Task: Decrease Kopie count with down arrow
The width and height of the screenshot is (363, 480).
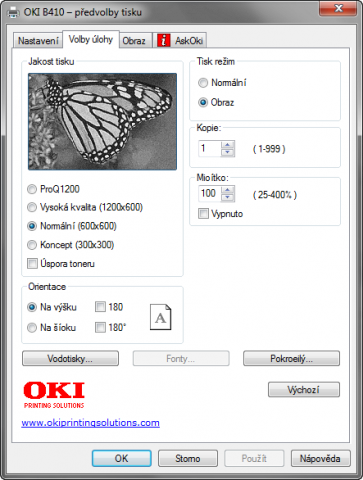Action: [x=228, y=153]
